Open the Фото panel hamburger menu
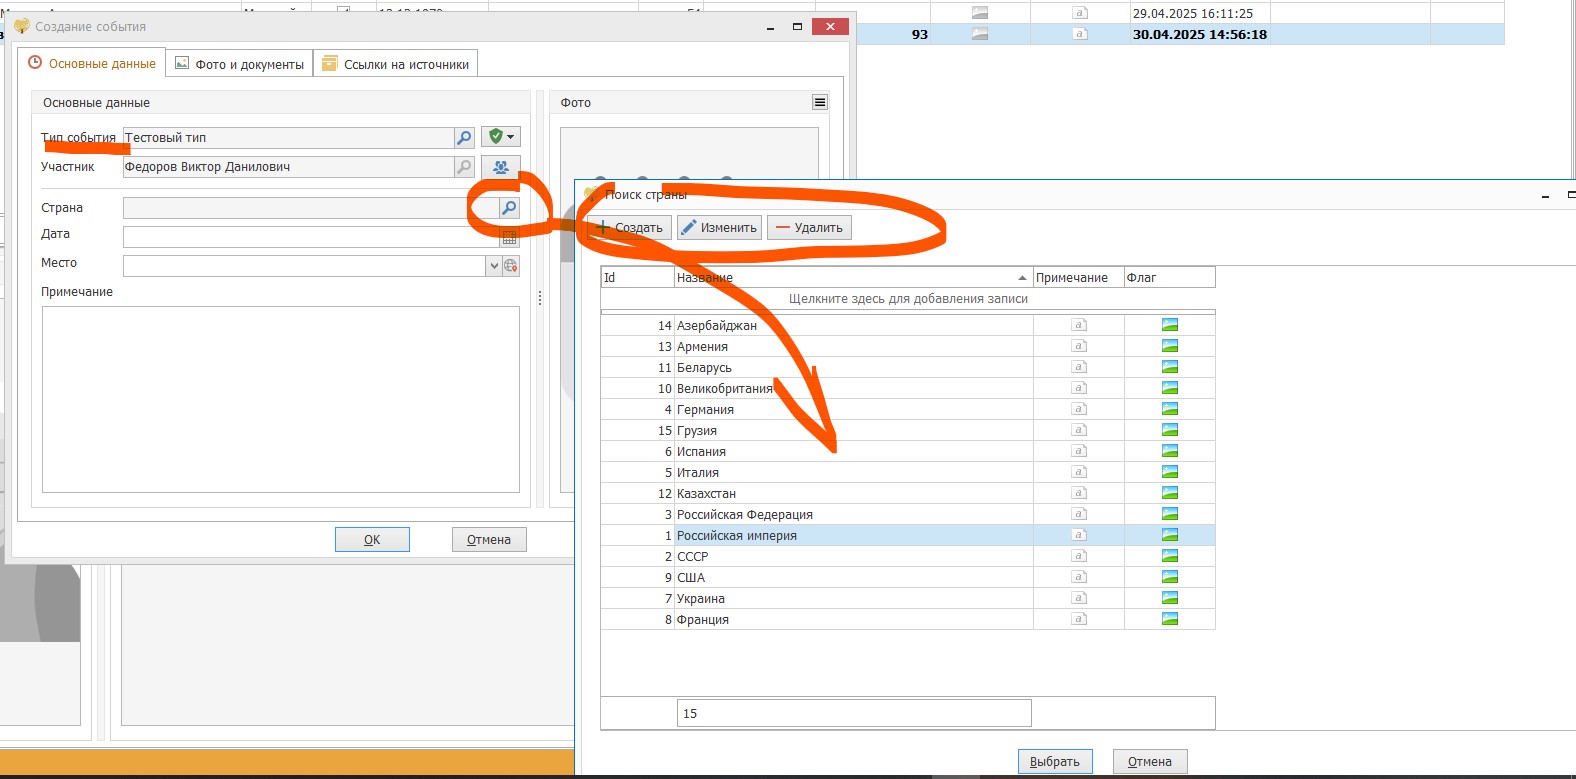Viewport: 1576px width, 779px height. click(x=819, y=102)
